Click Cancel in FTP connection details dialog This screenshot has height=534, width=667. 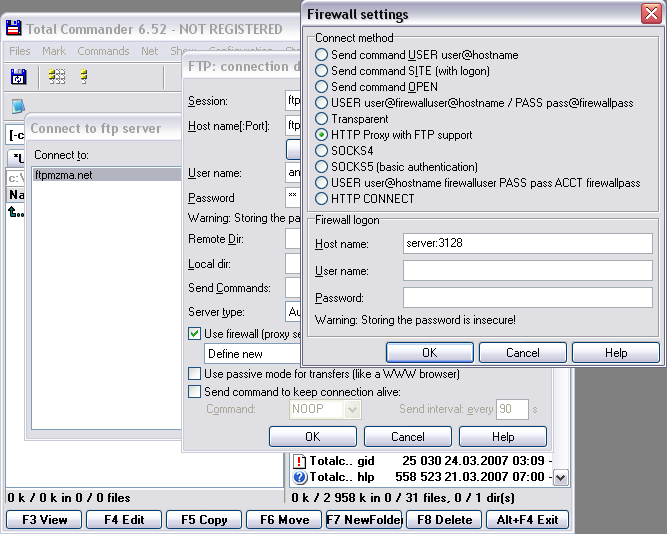pyautogui.click(x=408, y=437)
